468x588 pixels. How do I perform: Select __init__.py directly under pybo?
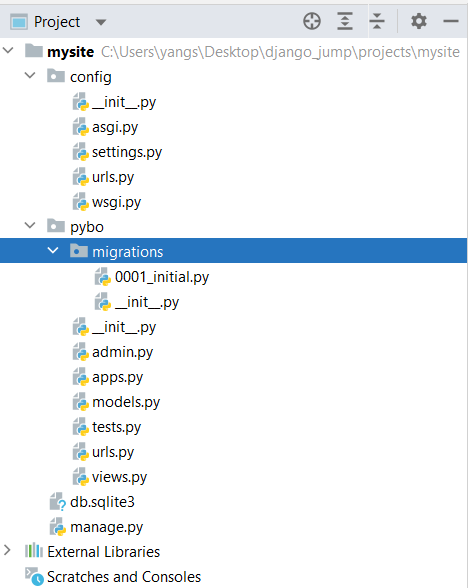click(124, 327)
